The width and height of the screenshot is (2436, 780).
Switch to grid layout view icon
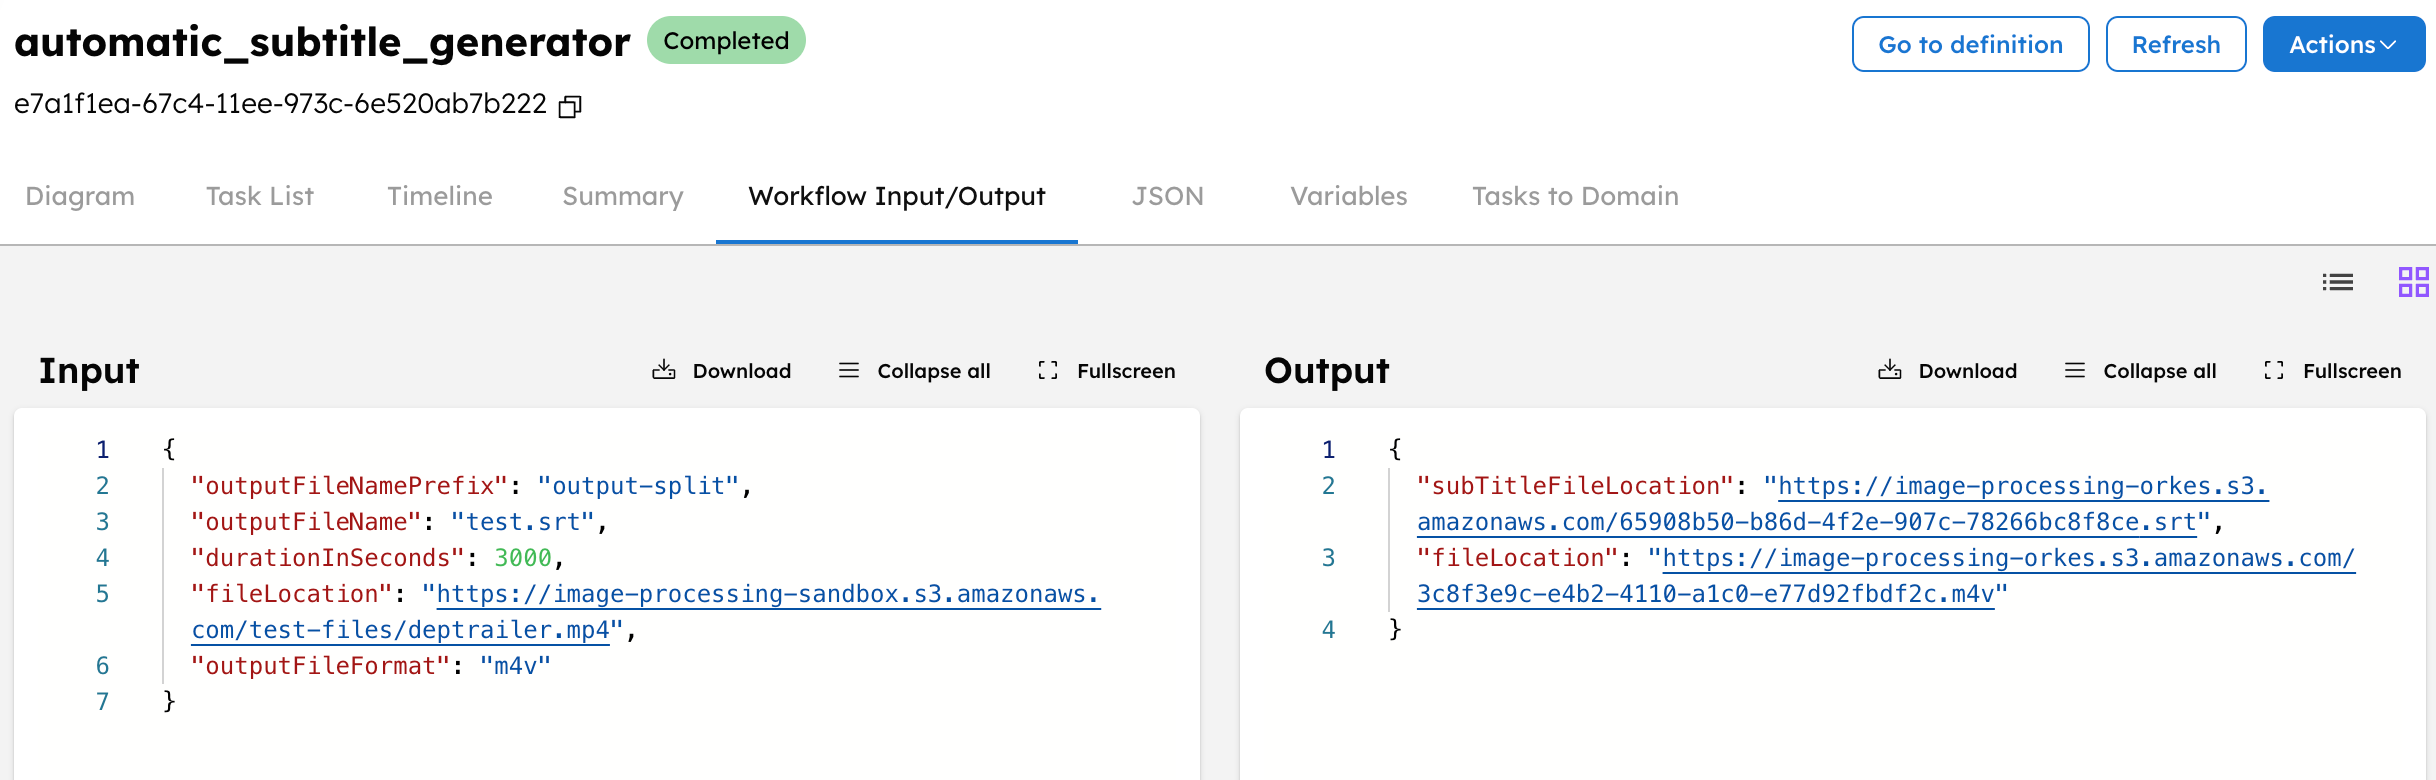(x=2413, y=282)
